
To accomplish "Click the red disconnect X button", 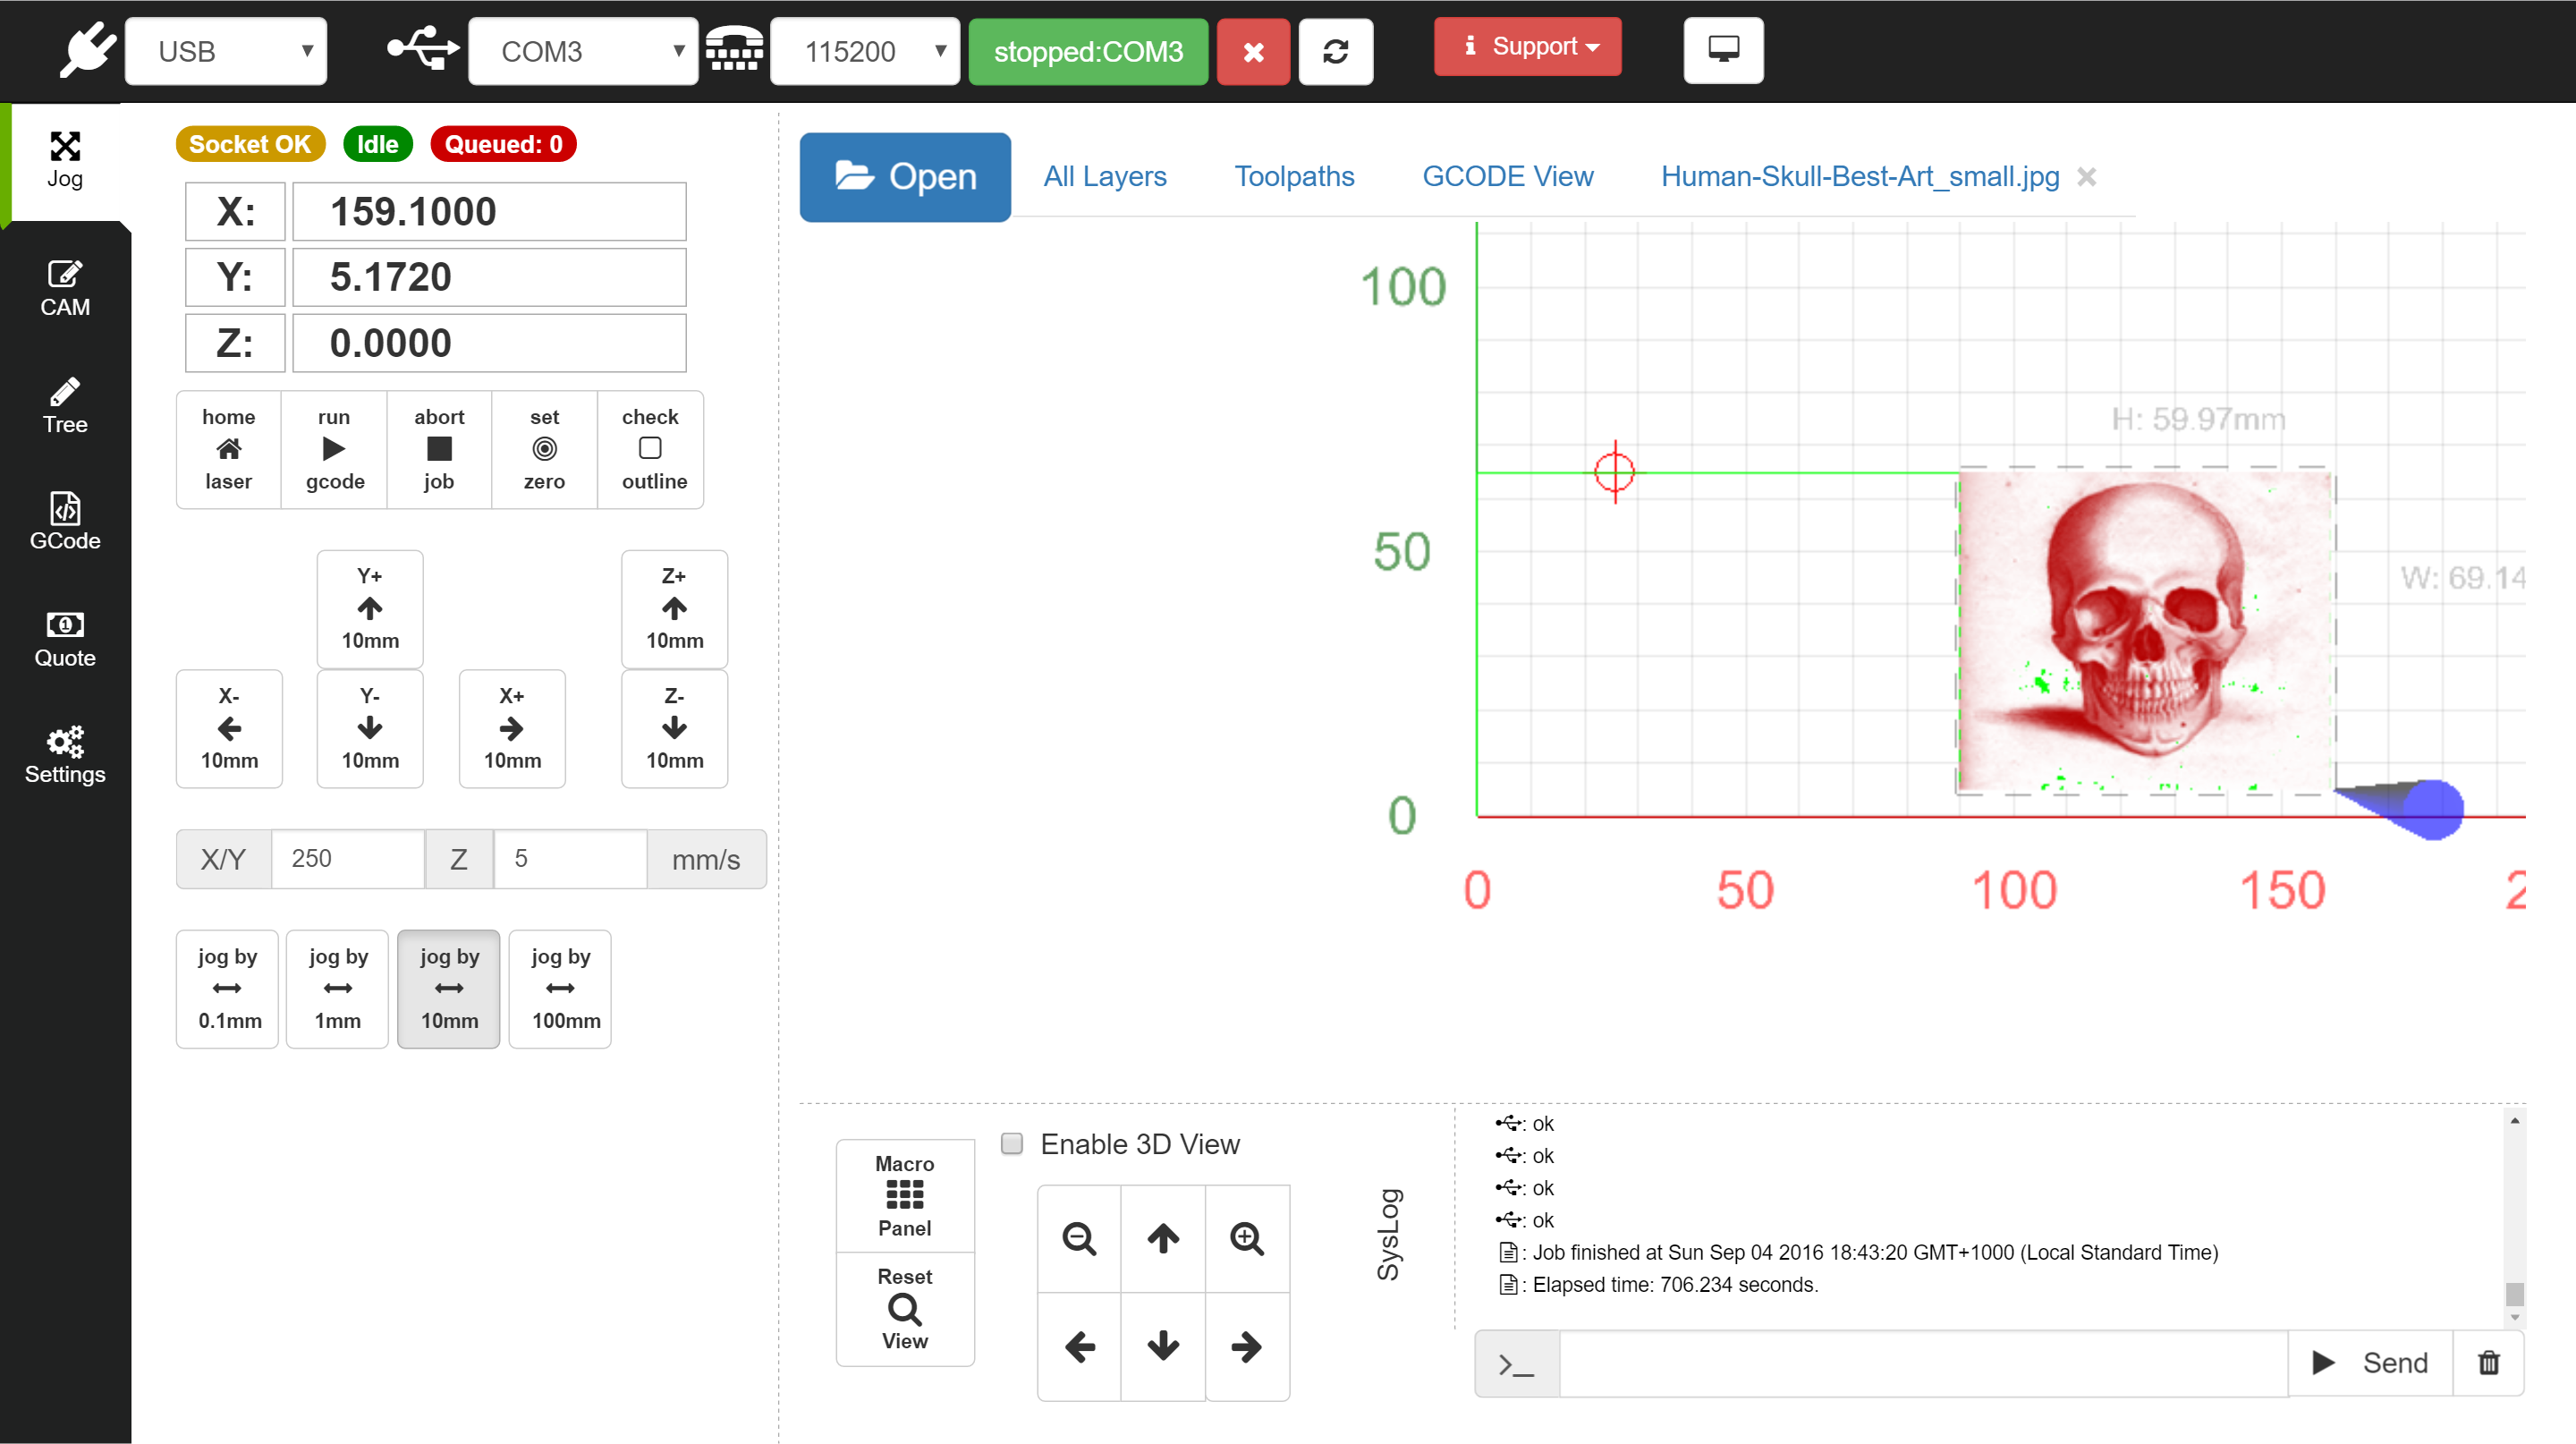I will pos(1253,52).
